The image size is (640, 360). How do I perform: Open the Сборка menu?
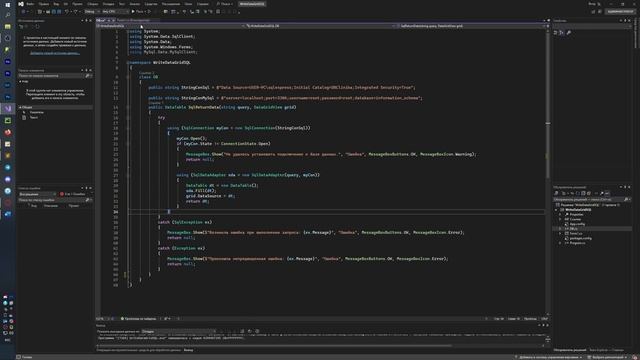click(x=93, y=4)
